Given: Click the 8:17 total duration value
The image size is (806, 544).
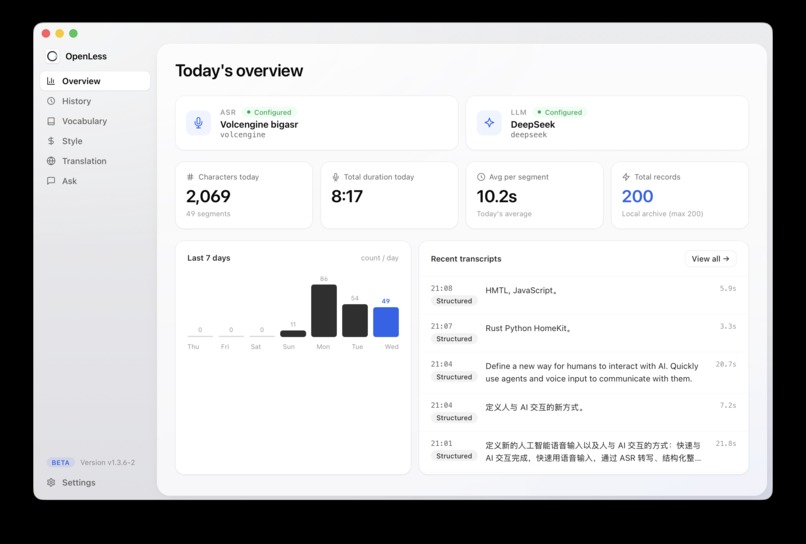Looking at the screenshot, I should [347, 196].
